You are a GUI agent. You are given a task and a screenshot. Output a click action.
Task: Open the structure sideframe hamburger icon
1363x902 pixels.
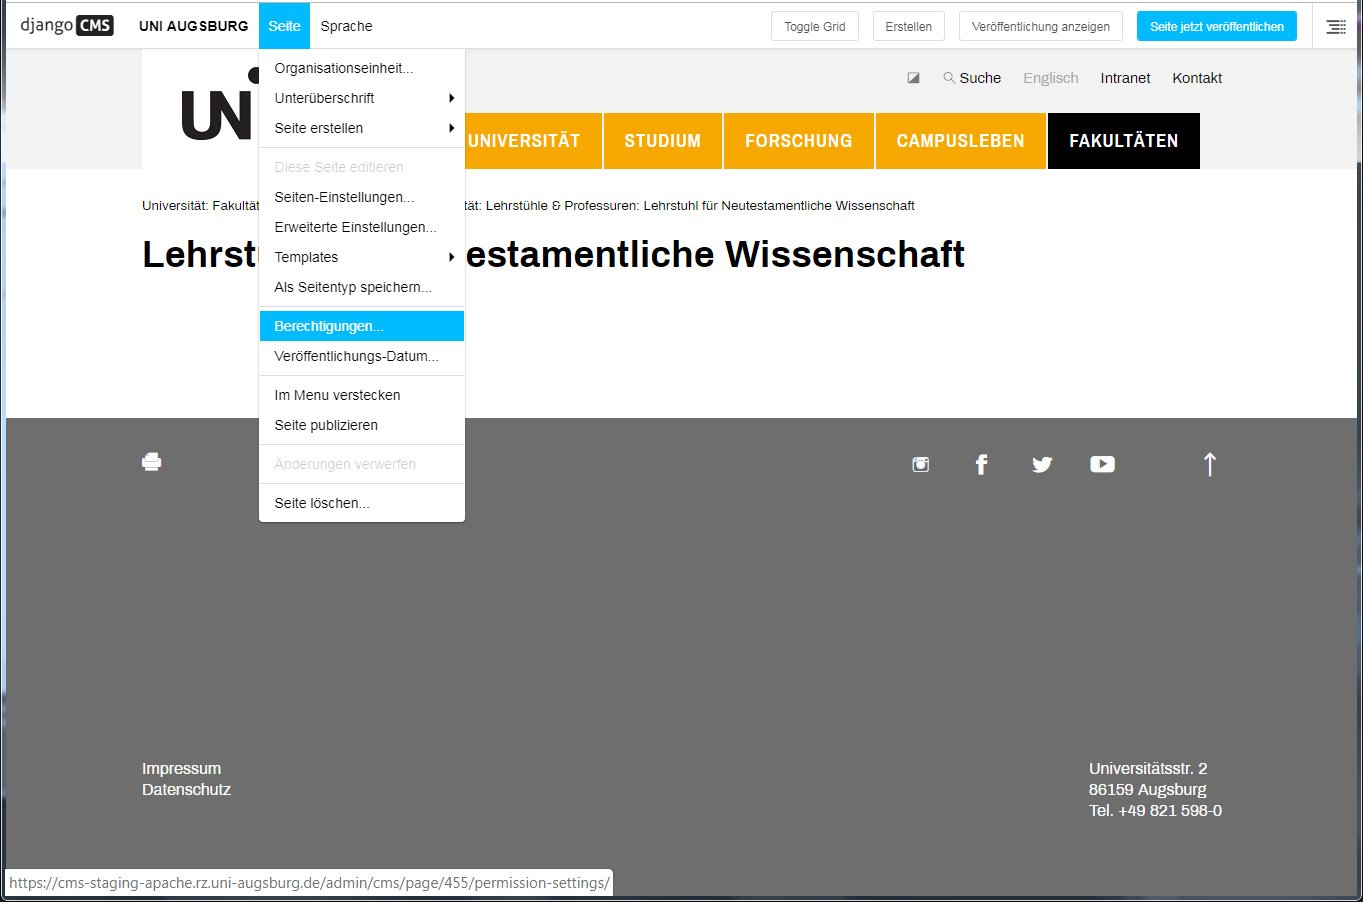(1336, 27)
